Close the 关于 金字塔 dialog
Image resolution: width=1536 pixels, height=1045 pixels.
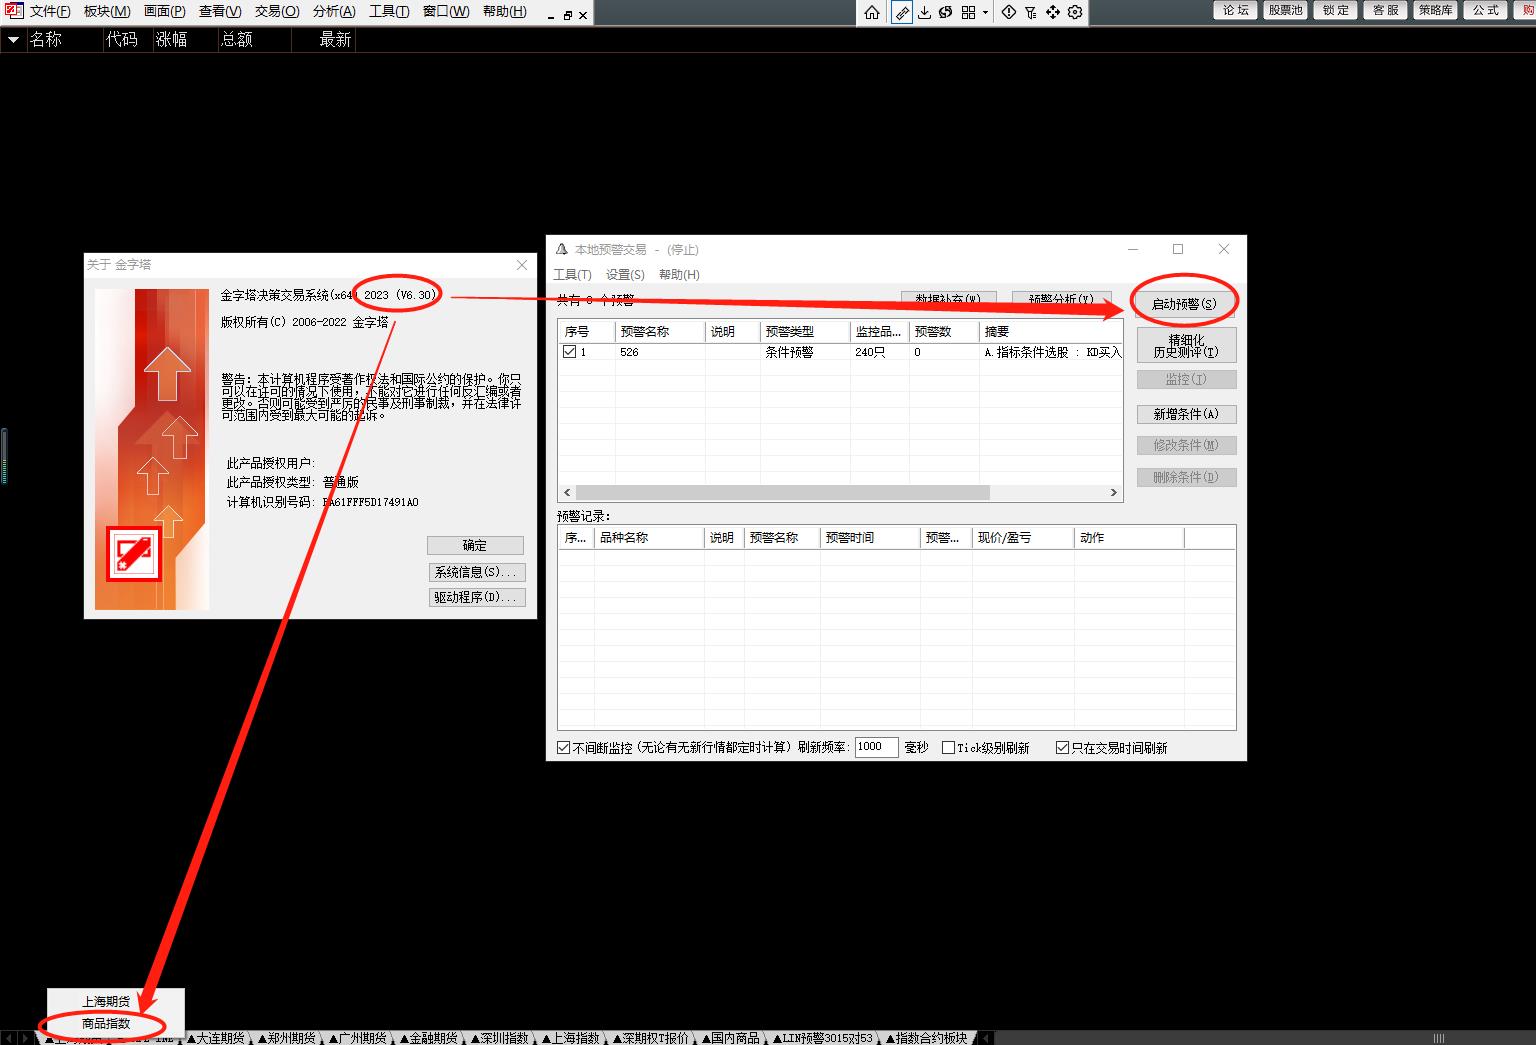521,265
